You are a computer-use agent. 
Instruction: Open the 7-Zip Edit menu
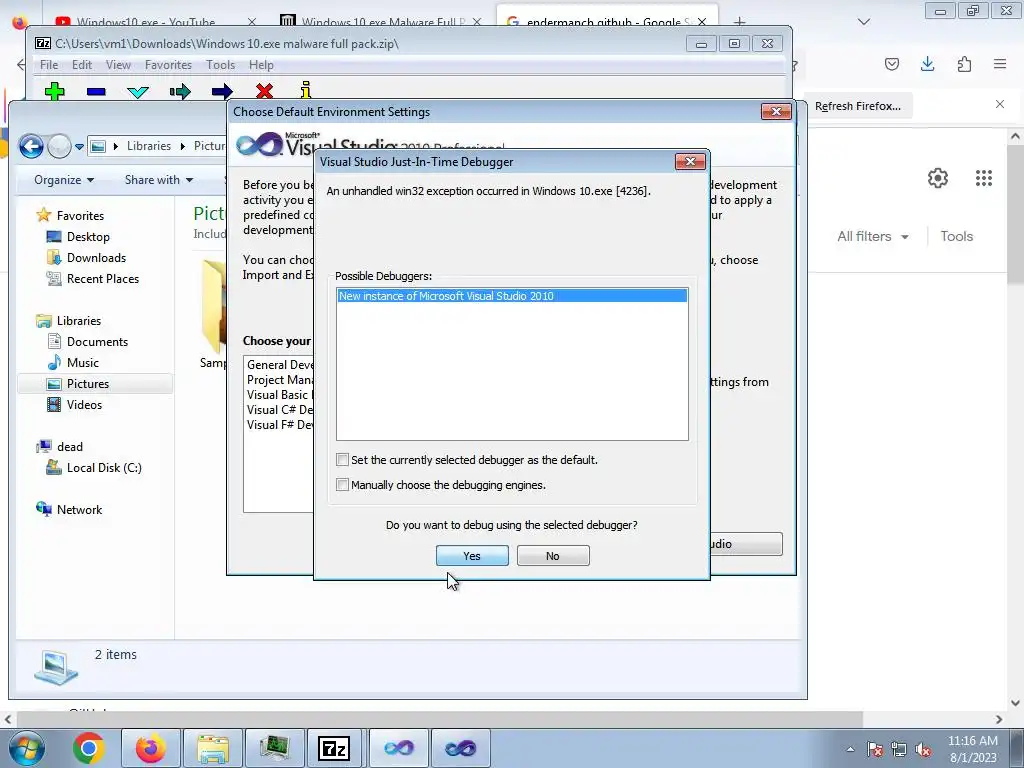[x=82, y=65]
